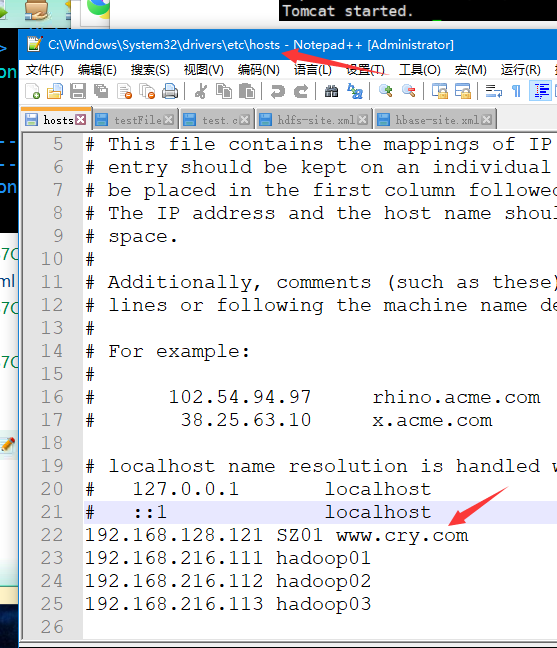Click the text www.cry.com on line 22
This screenshot has width=557, height=648.
[402, 536]
